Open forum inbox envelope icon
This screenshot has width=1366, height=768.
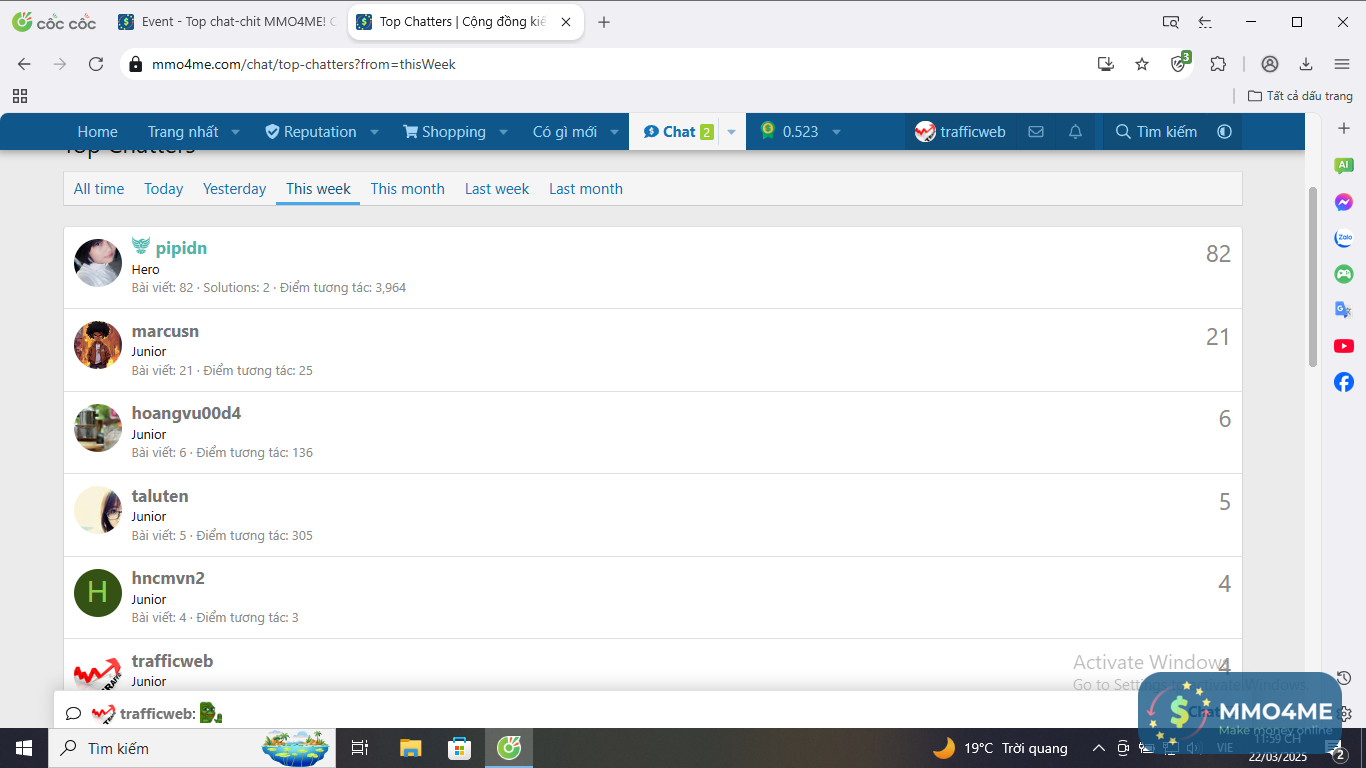(1036, 132)
